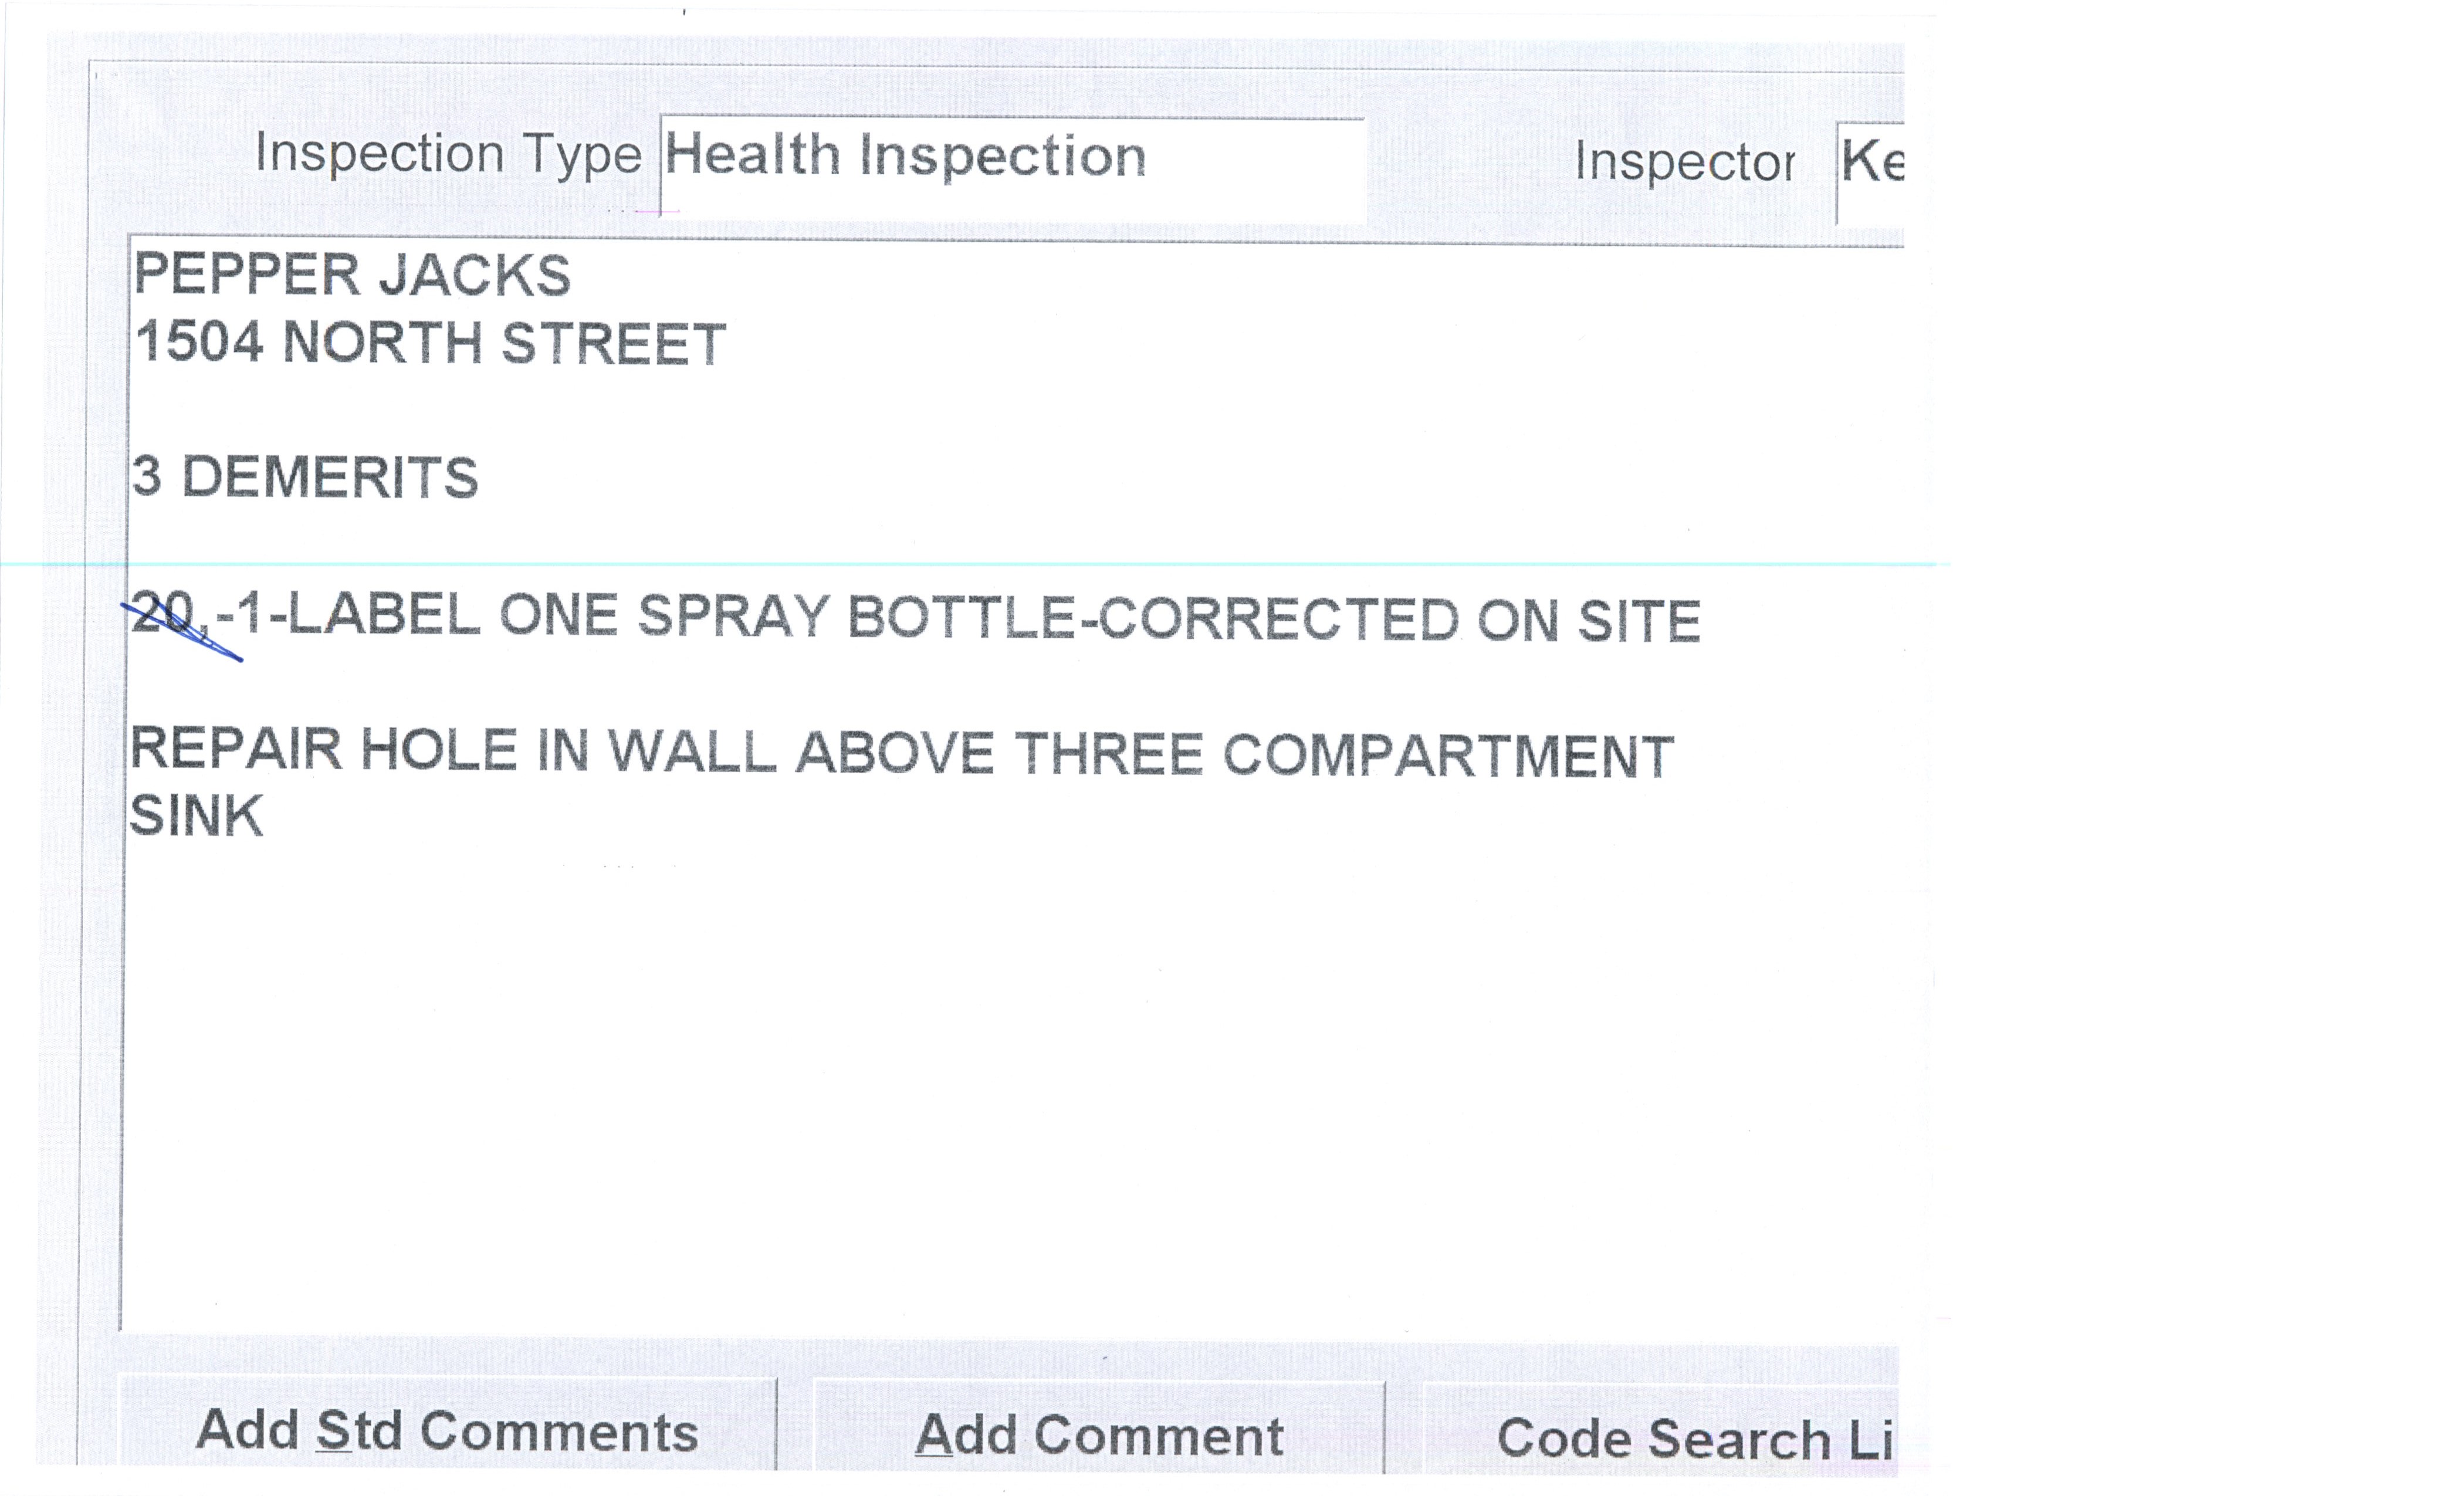Click the words NORTH STREET
2464x1496 pixels.
[504, 344]
